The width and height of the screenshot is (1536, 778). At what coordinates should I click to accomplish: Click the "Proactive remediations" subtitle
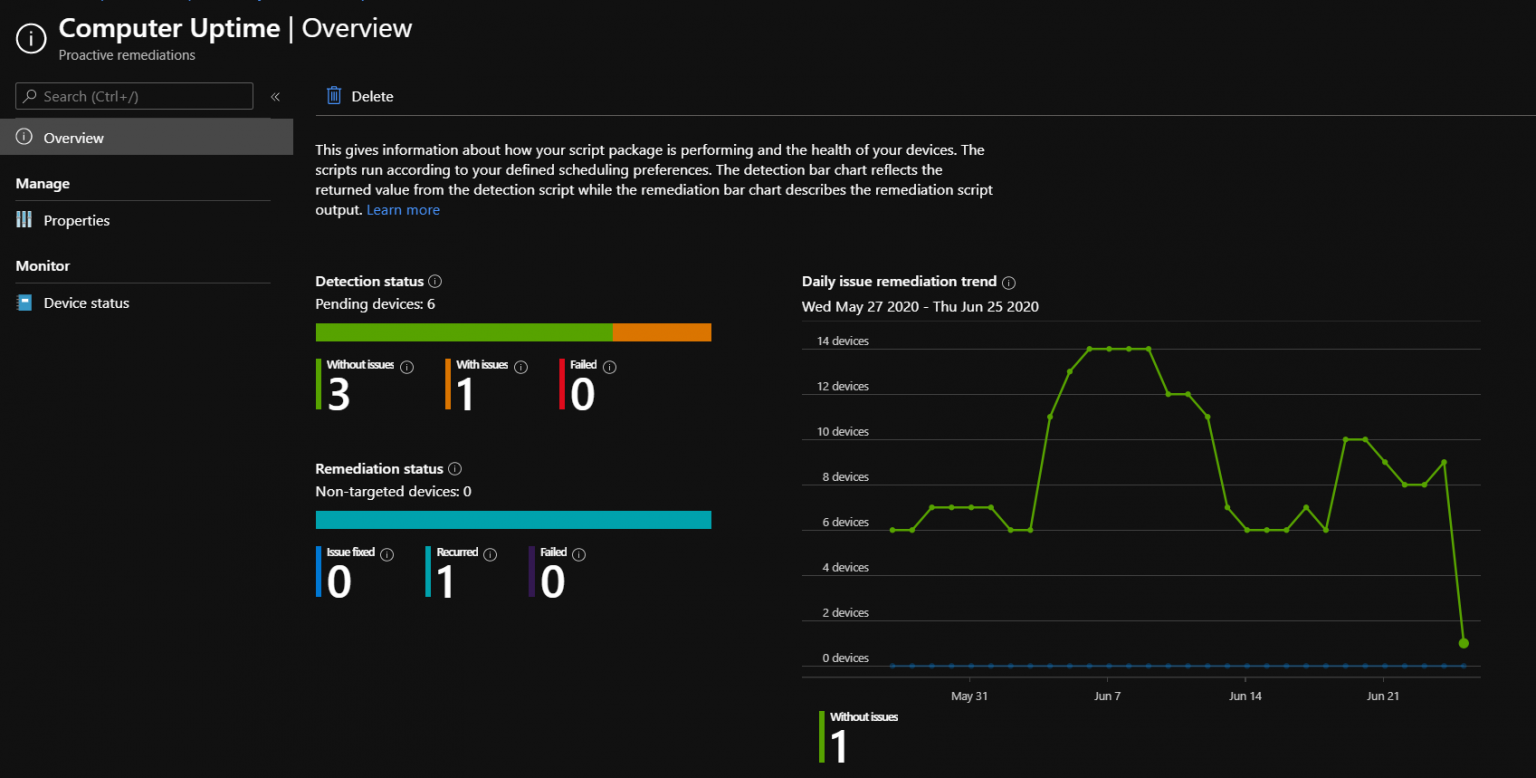click(x=127, y=55)
